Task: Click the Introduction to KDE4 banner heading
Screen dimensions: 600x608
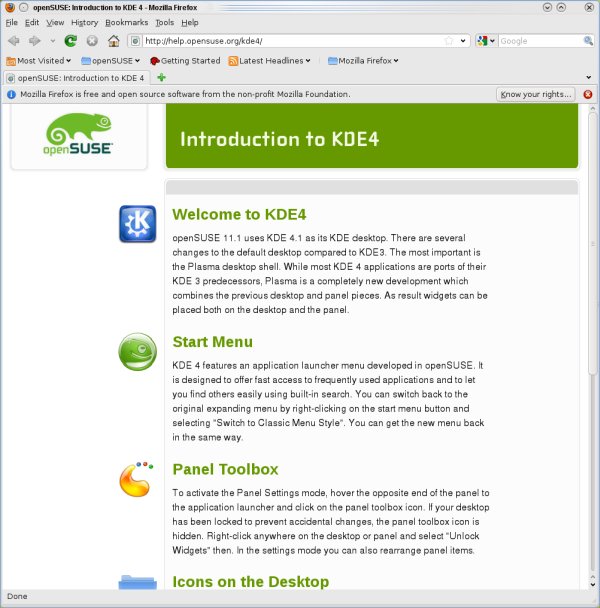Action: point(280,139)
